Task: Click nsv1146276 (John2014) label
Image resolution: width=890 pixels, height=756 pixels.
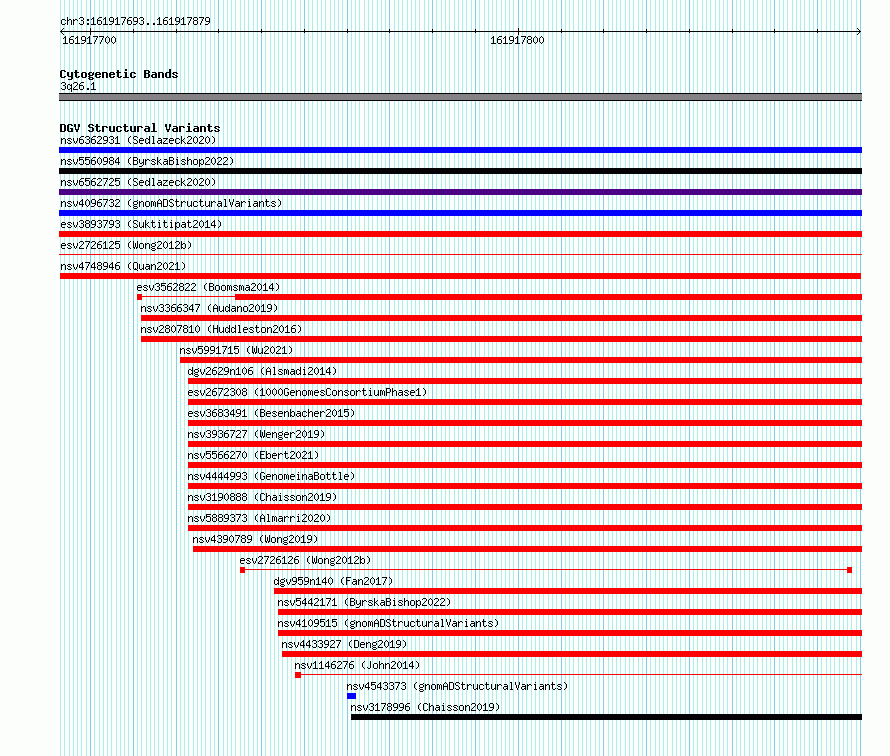Action: click(357, 665)
